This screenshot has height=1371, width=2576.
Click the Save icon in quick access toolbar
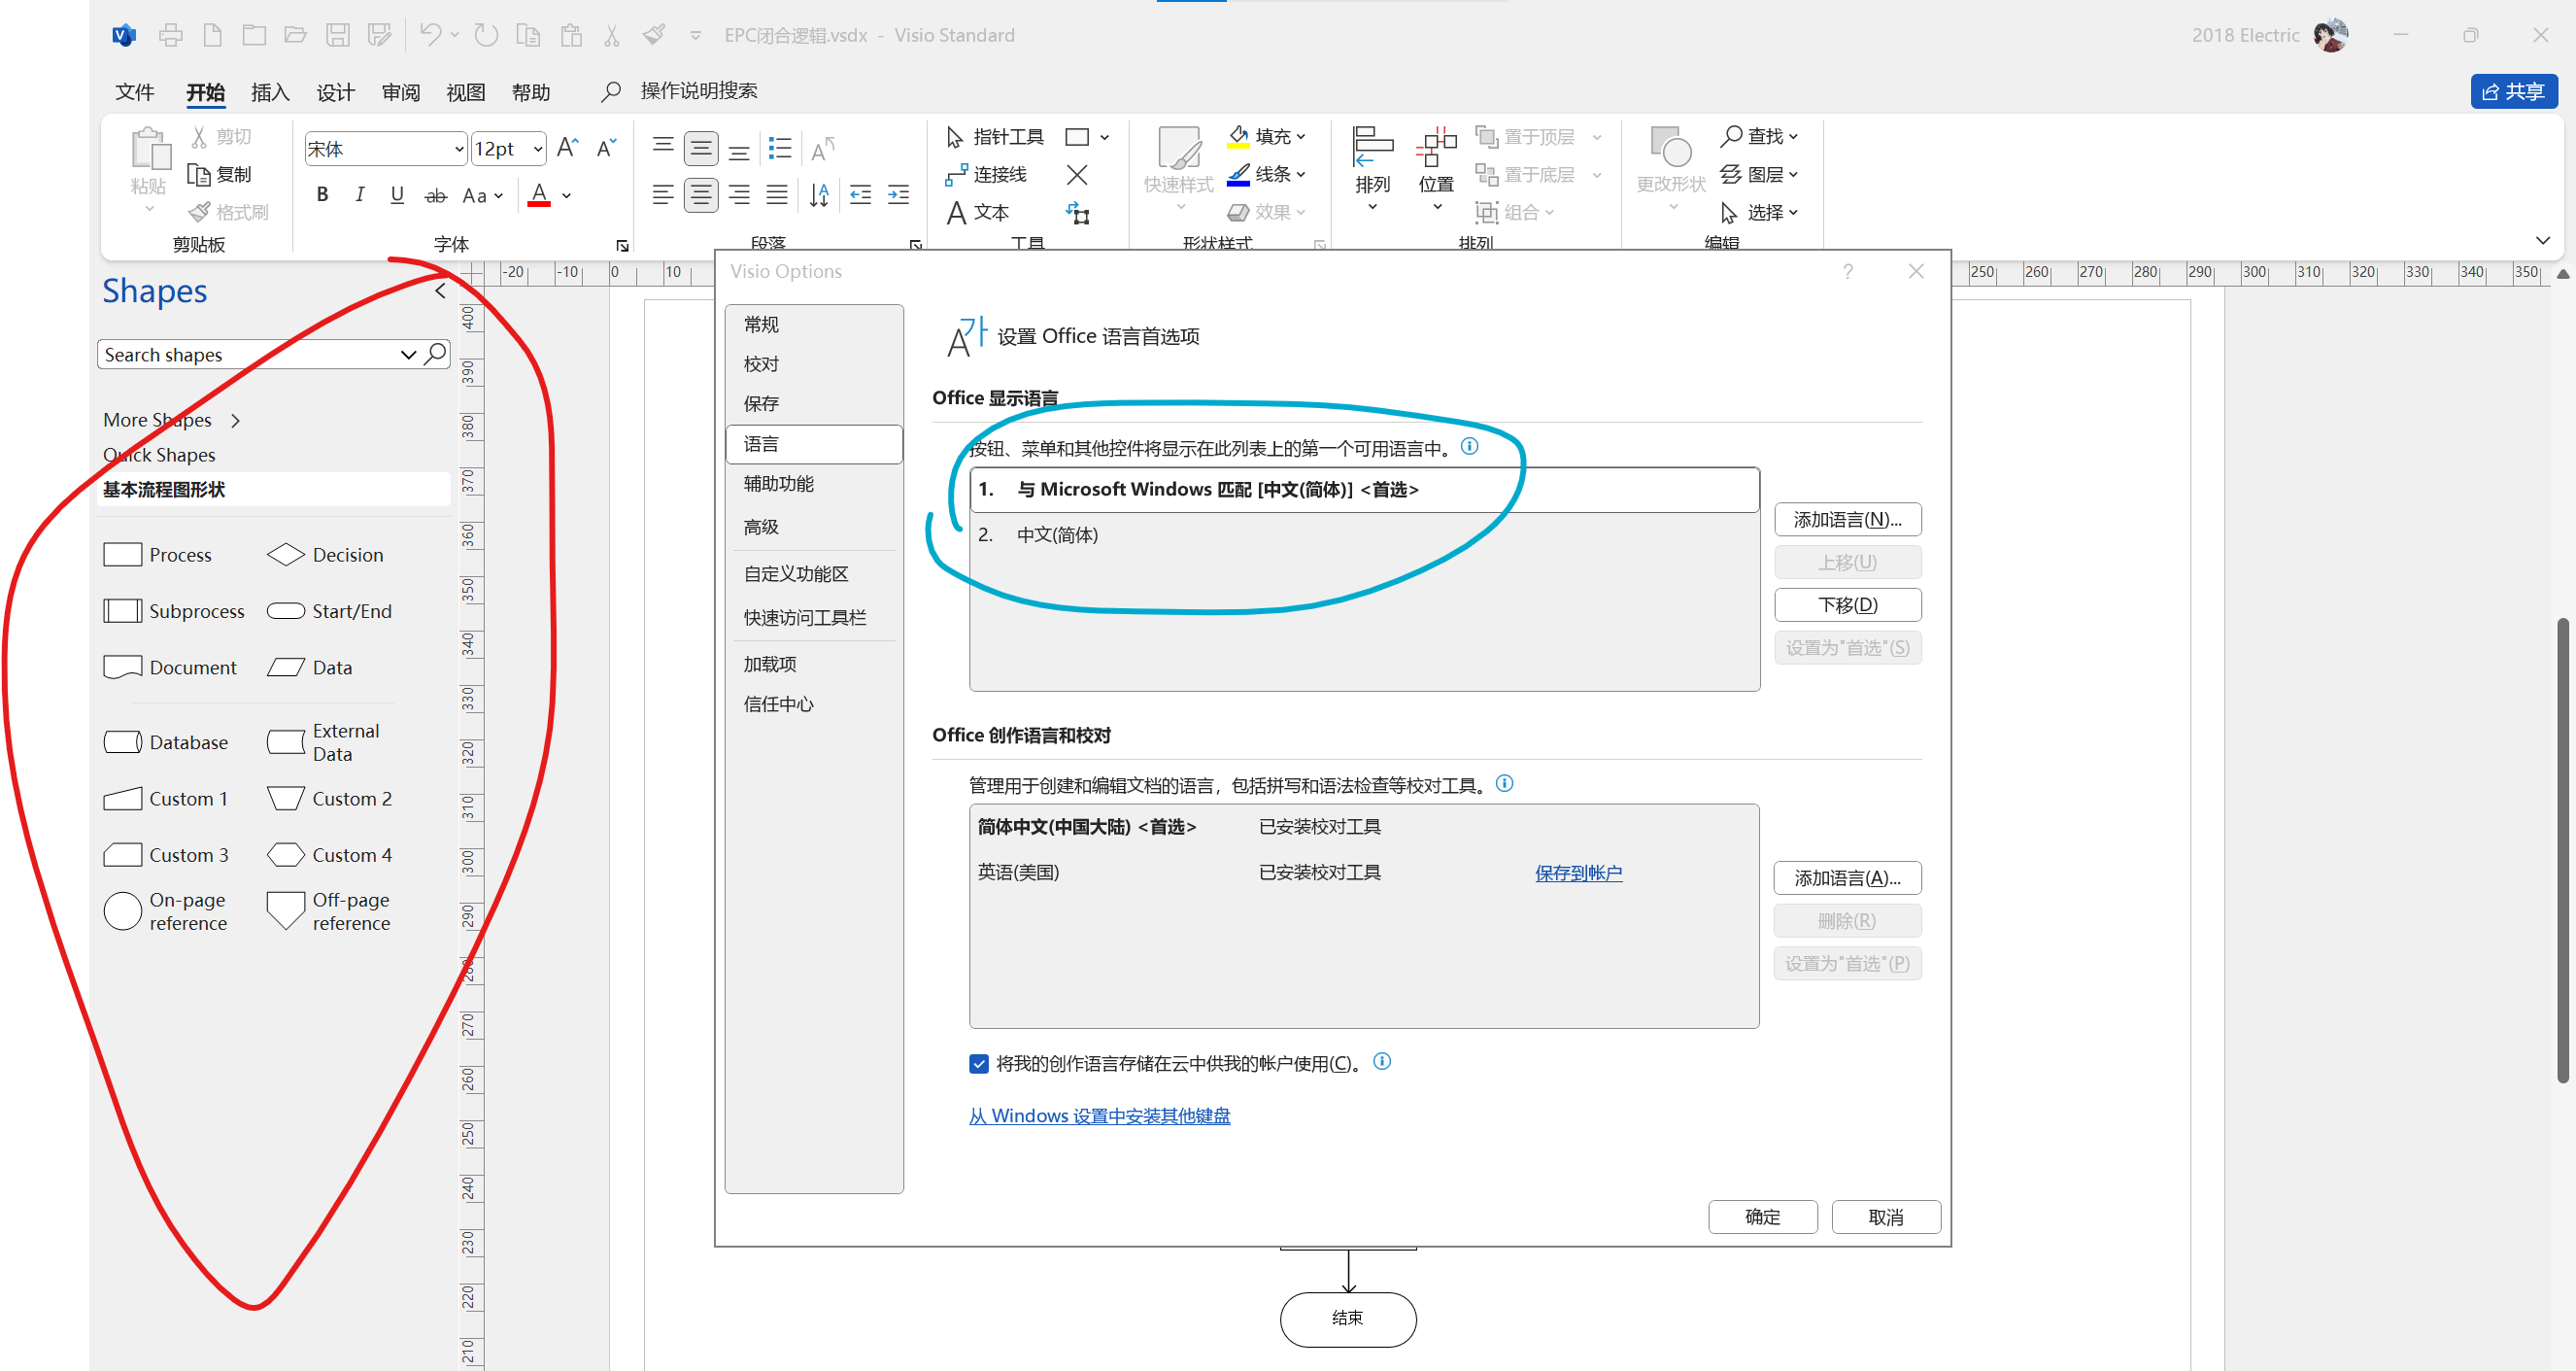click(338, 35)
